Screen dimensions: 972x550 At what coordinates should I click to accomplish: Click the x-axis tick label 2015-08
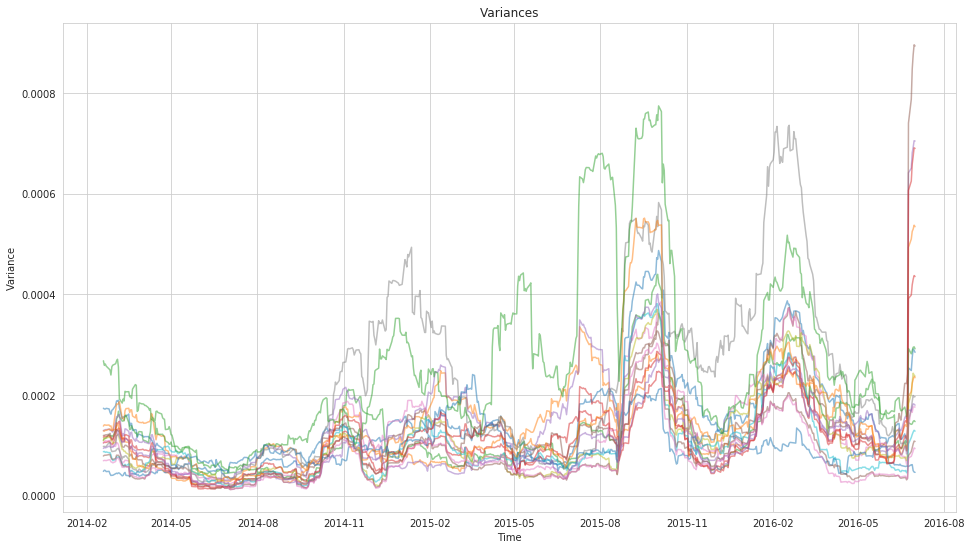600,523
